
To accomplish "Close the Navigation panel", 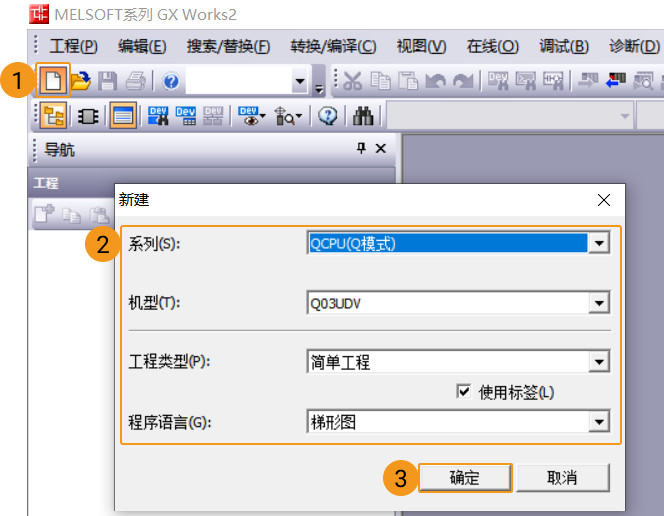I will tap(381, 149).
